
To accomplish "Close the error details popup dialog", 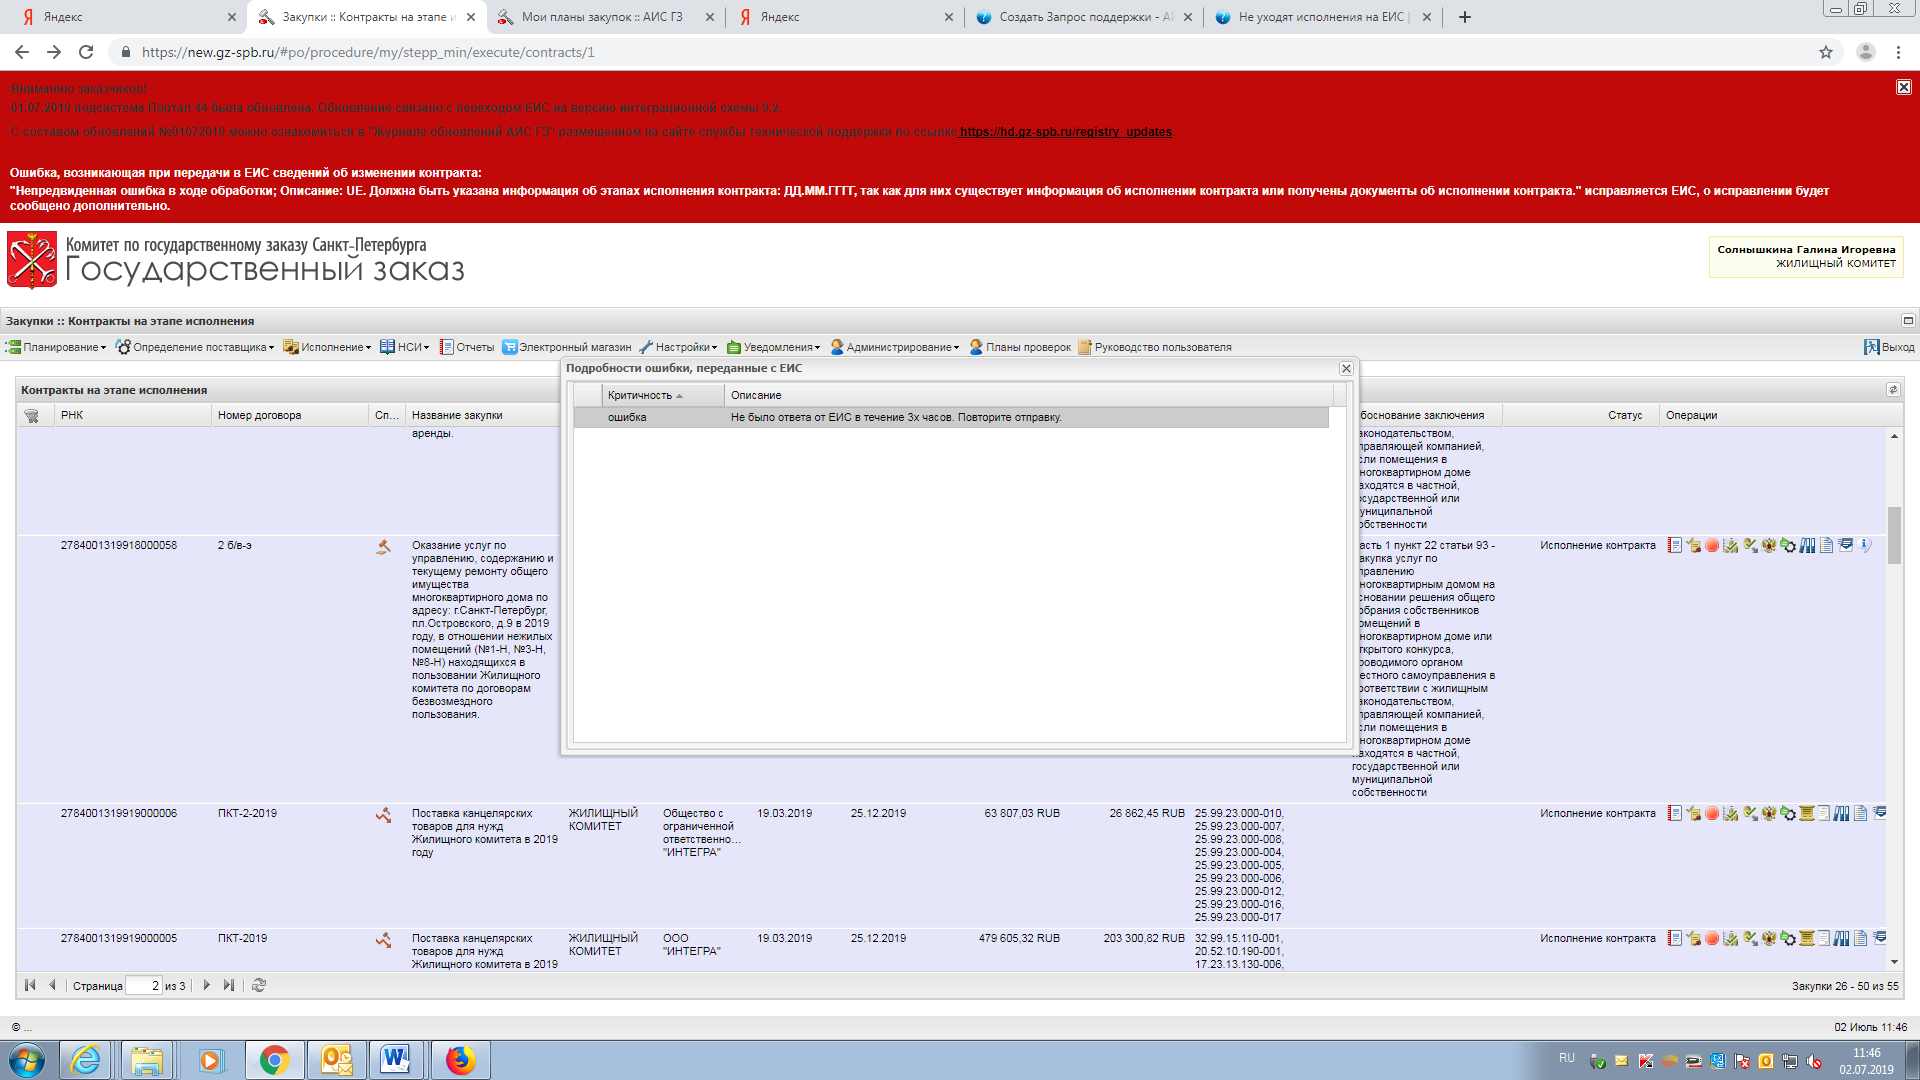I will [x=1346, y=369].
